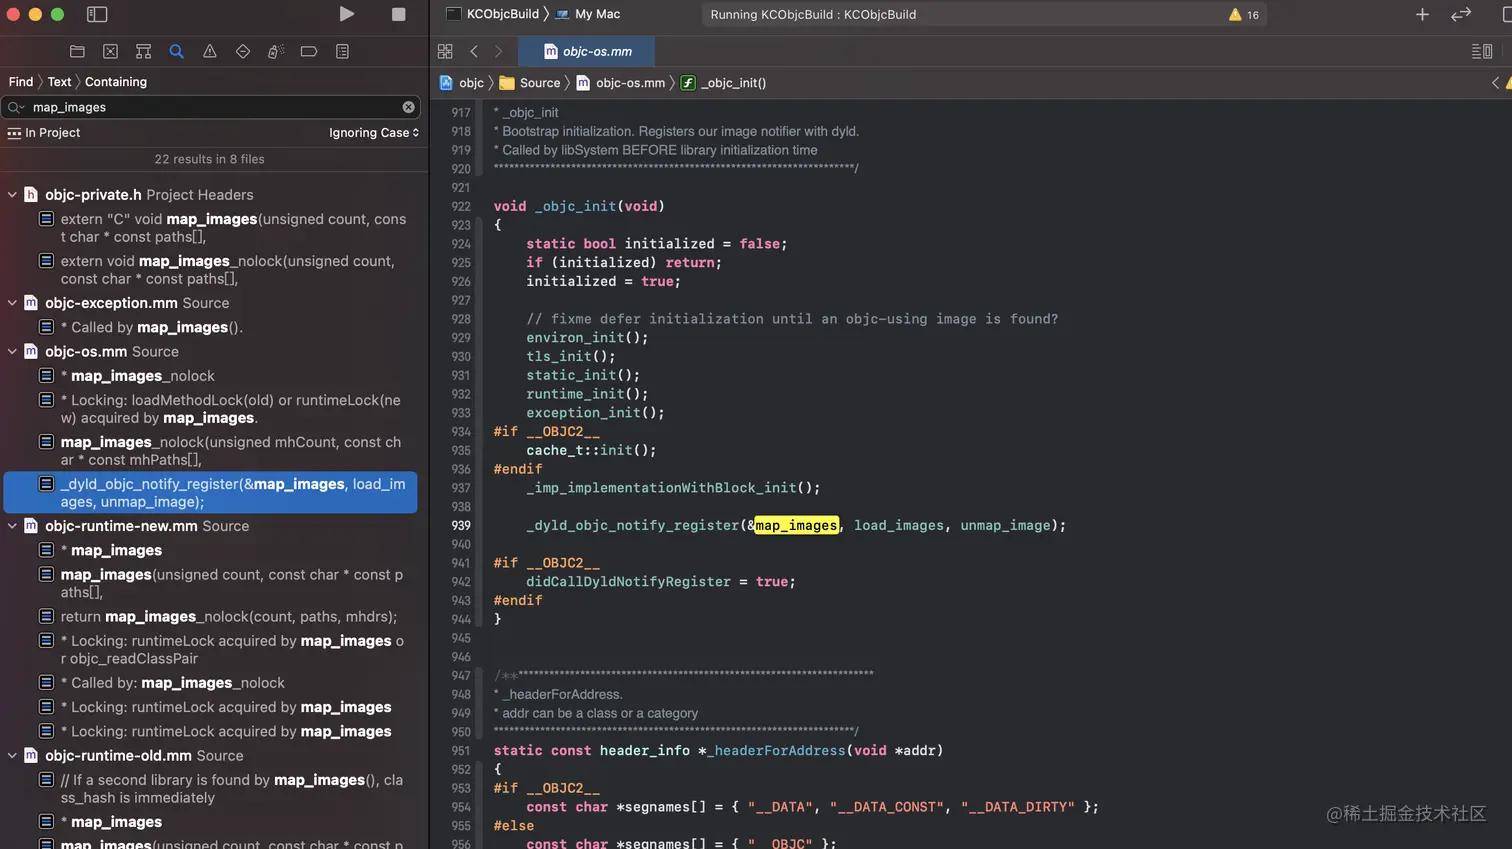This screenshot has height=849, width=1512.
Task: Select result 'map_images_nolock(unsigned mhCount, const char'
Action: [x=211, y=451]
